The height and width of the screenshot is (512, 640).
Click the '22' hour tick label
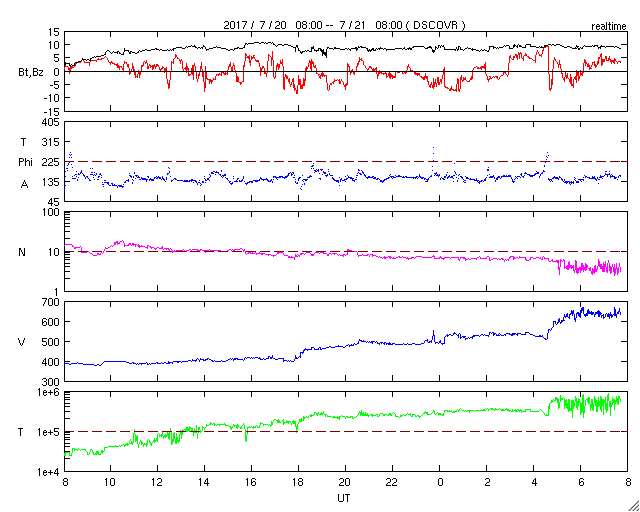[x=392, y=482]
